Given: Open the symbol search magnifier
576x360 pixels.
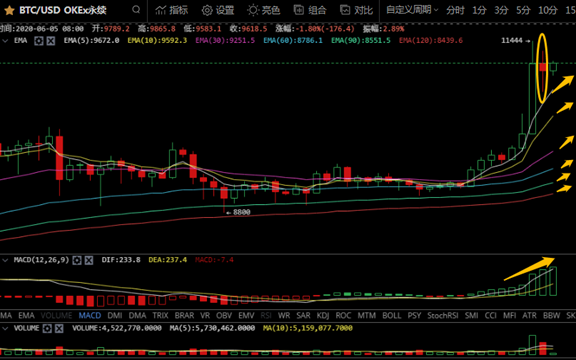Looking at the screenshot, I should 136,10.
